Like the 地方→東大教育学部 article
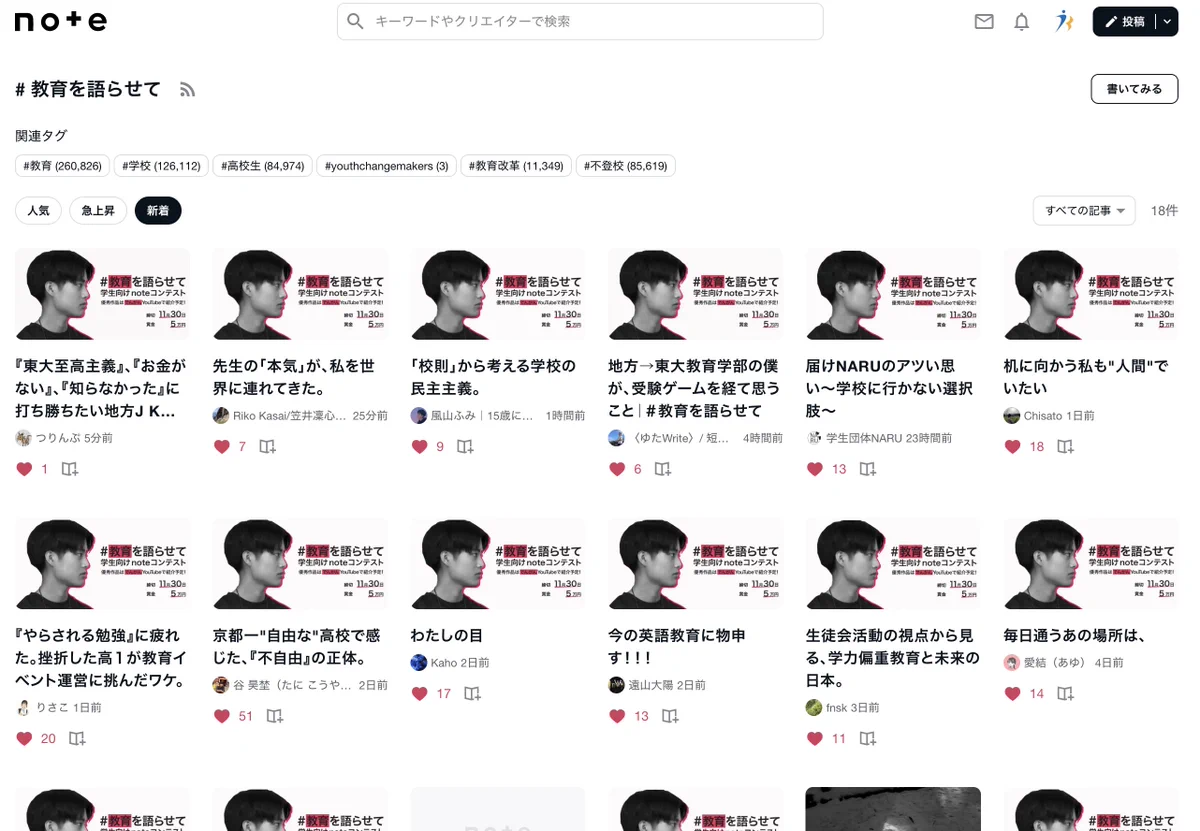The height and width of the screenshot is (831, 1200). 617,468
